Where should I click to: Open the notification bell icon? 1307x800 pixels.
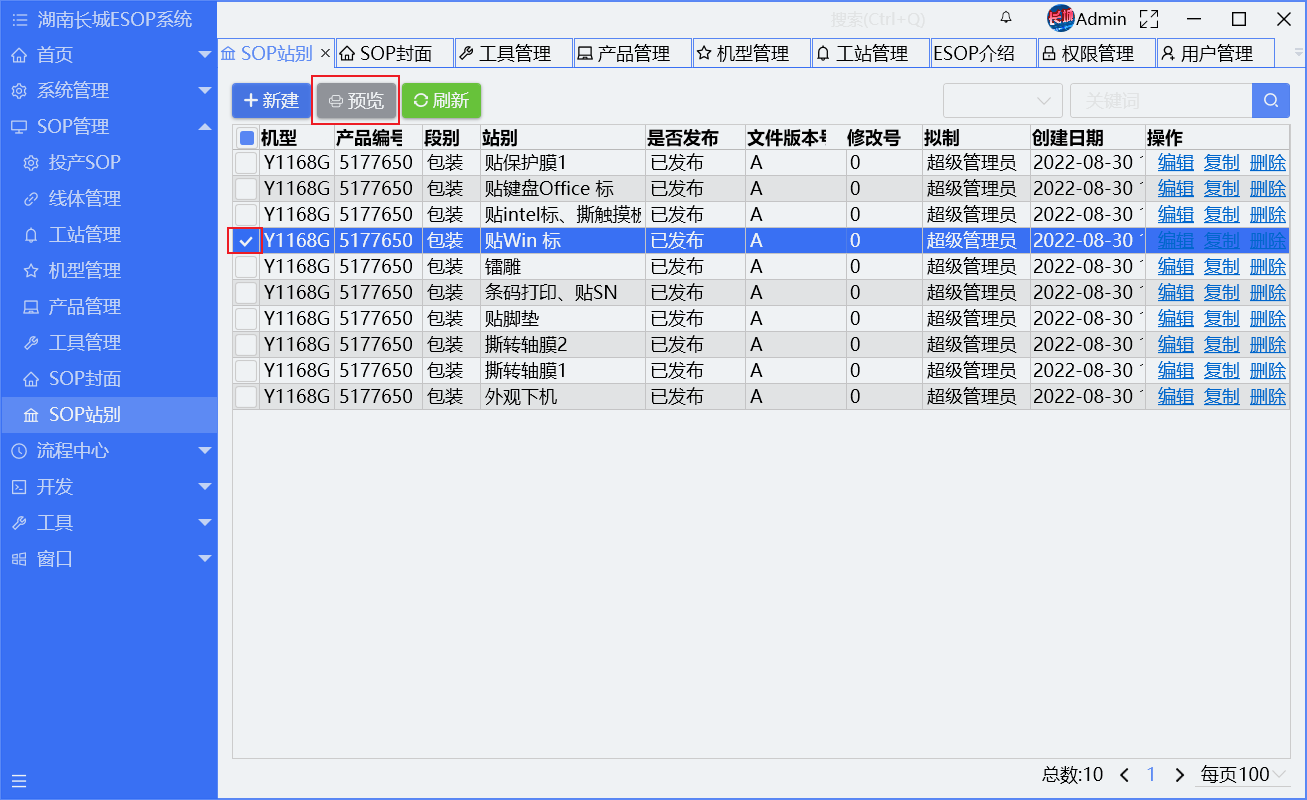coord(1006,17)
